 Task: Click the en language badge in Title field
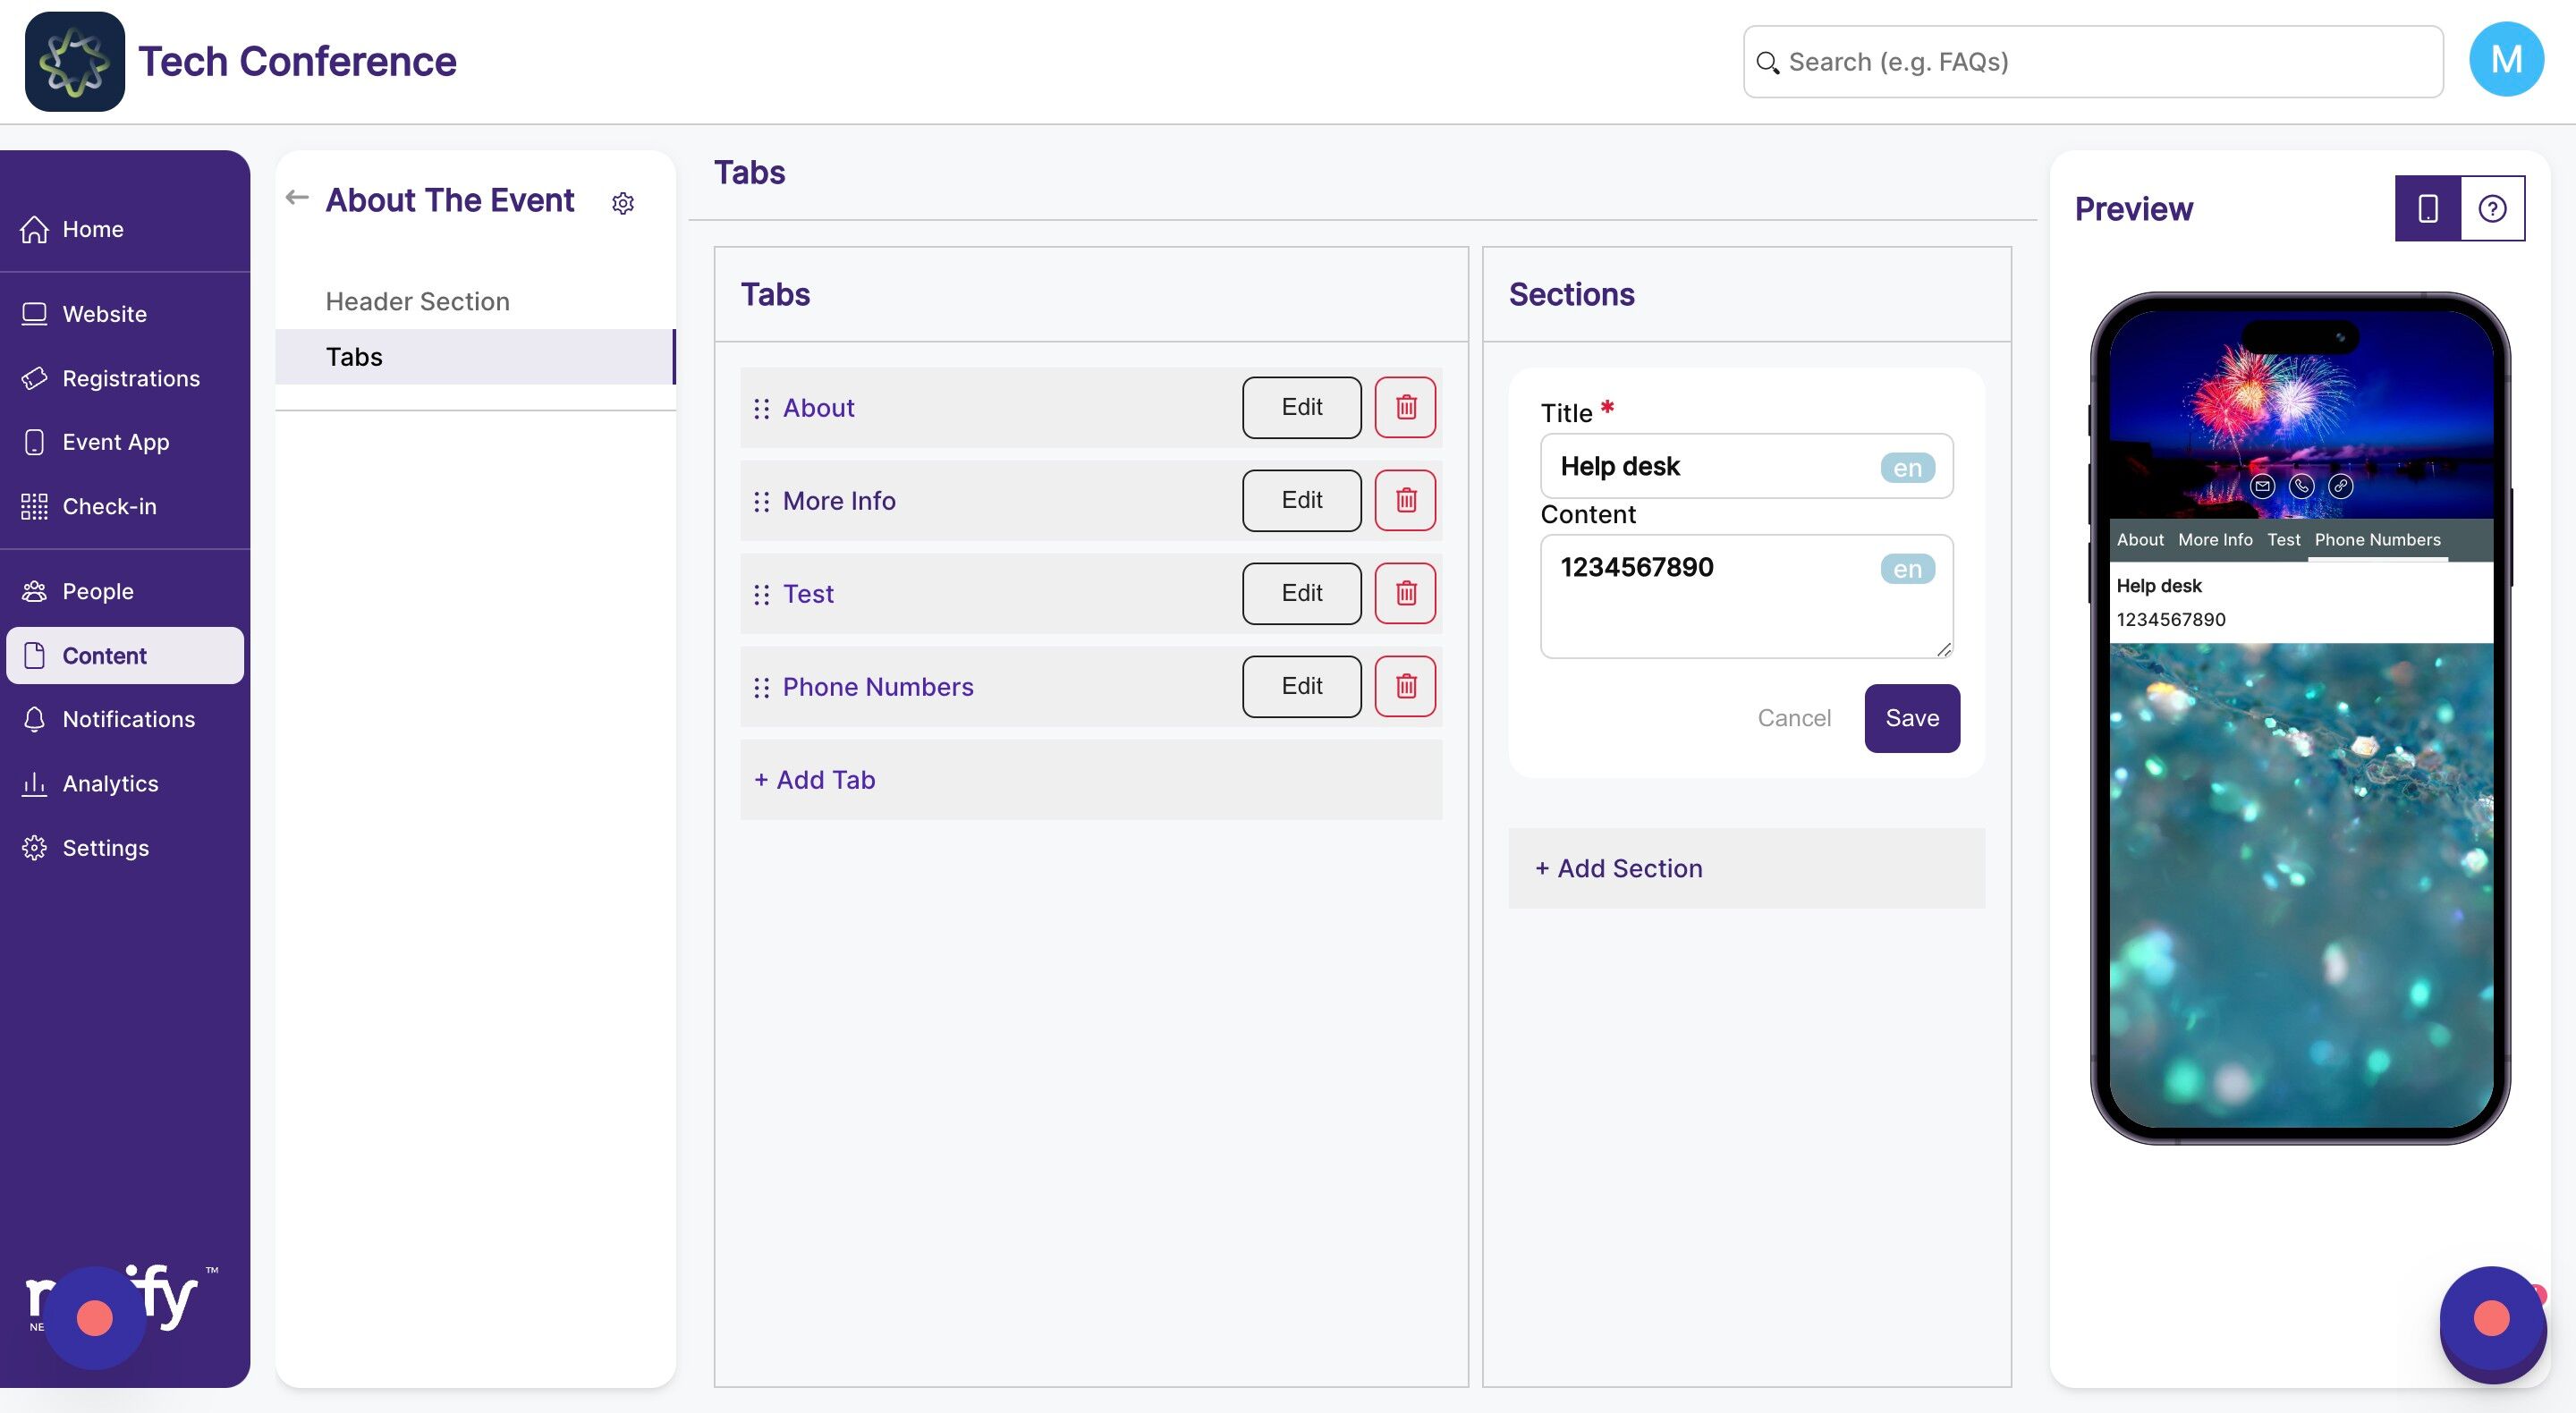[x=1907, y=468]
